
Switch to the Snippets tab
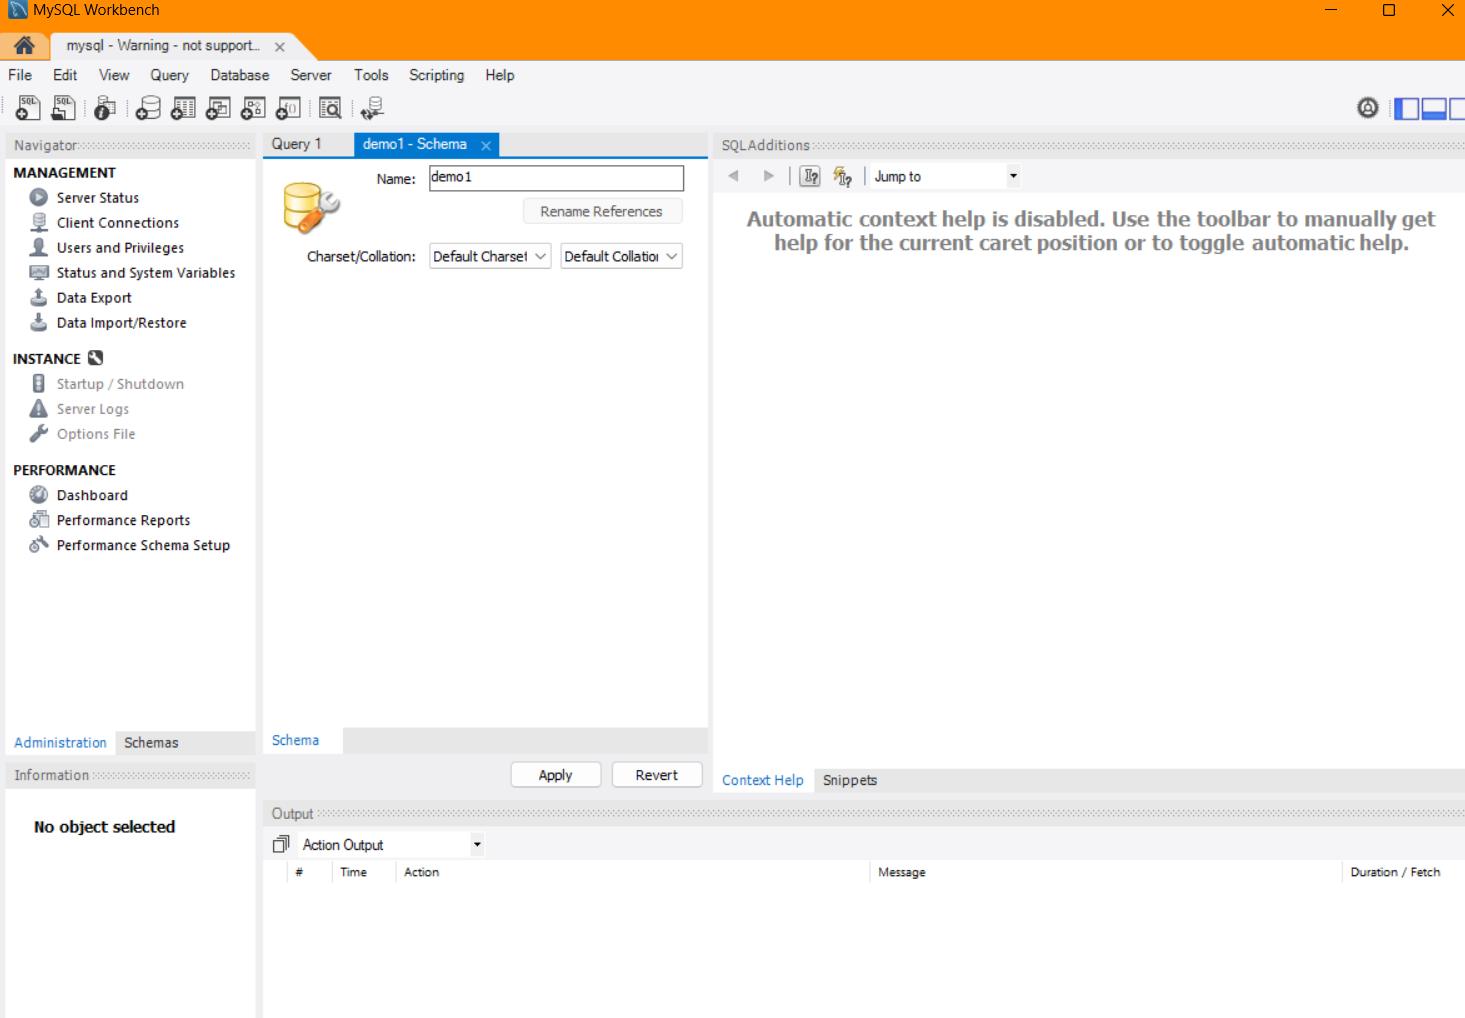tap(850, 780)
